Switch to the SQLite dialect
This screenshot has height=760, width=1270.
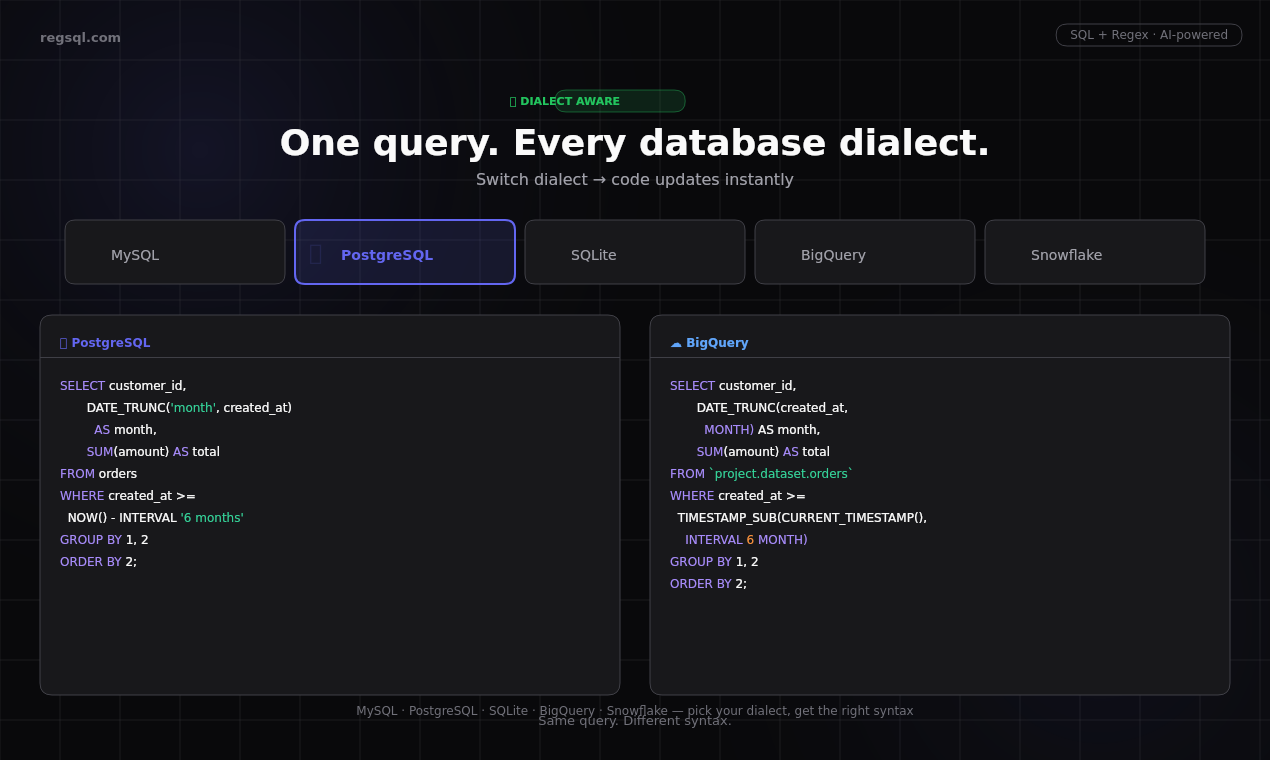(634, 252)
